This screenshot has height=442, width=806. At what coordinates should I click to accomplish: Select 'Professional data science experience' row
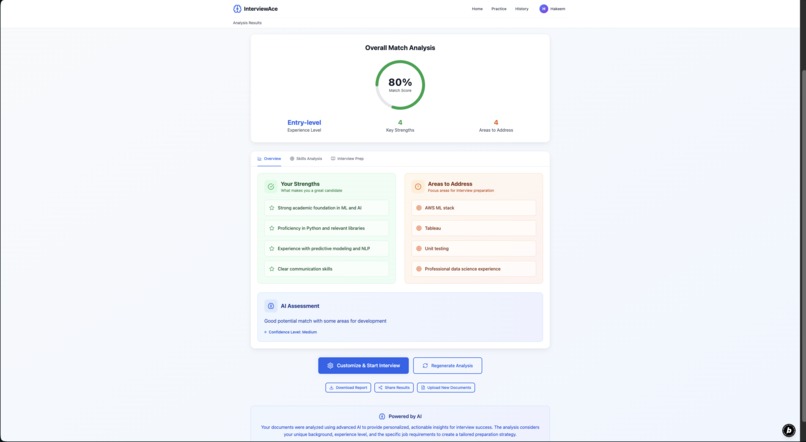(x=474, y=269)
